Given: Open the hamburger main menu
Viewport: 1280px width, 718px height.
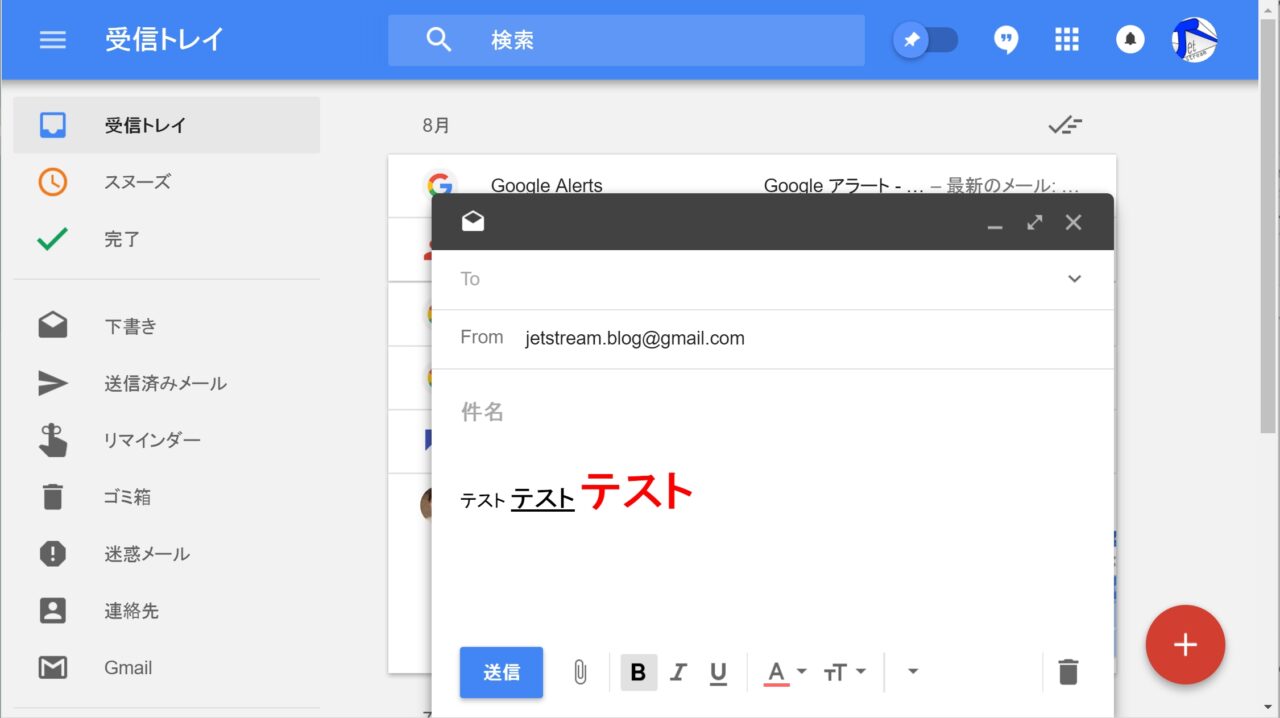Looking at the screenshot, I should coord(52,40).
